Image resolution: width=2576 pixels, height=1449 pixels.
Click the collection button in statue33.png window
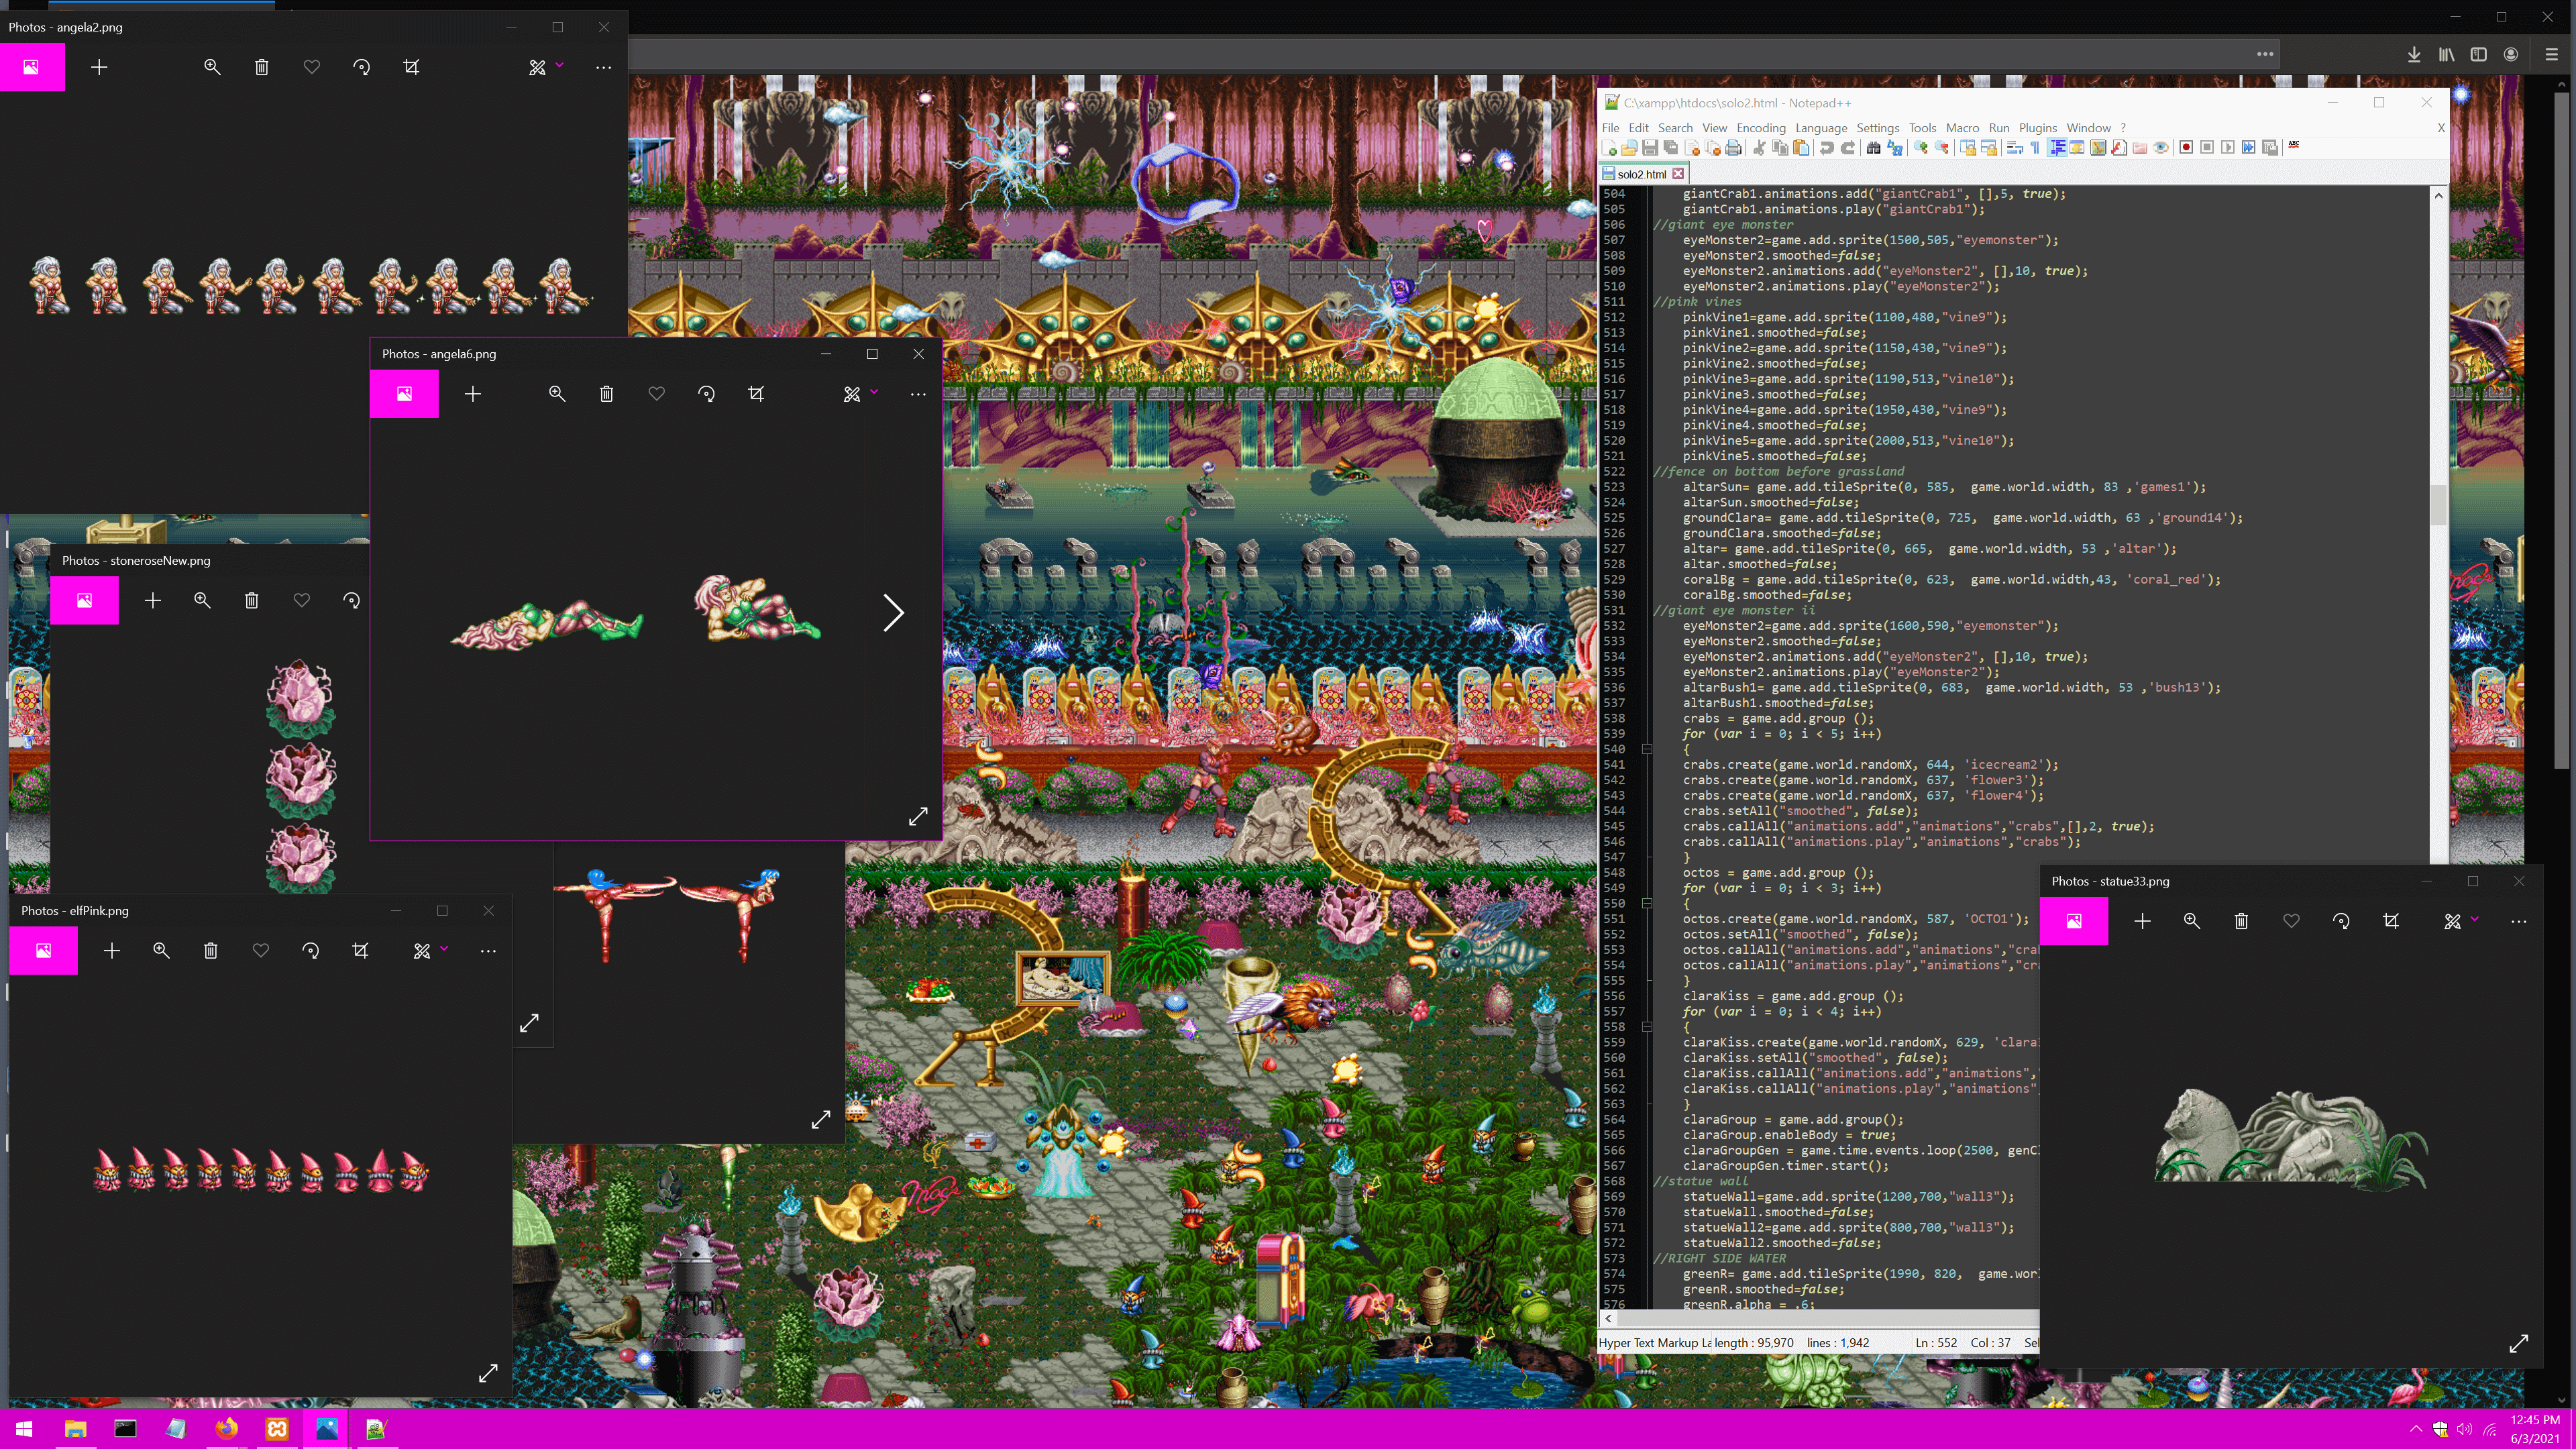coord(2074,921)
